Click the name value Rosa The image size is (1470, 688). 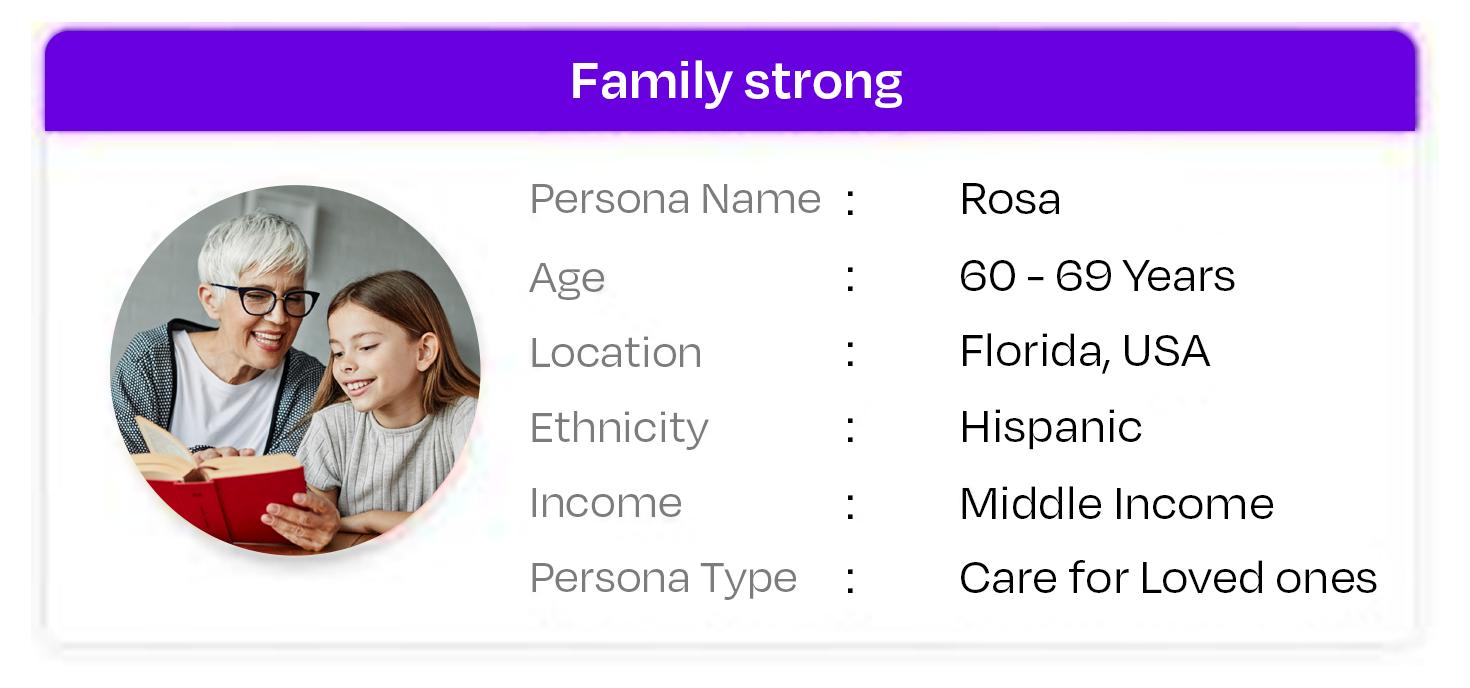(x=1010, y=199)
